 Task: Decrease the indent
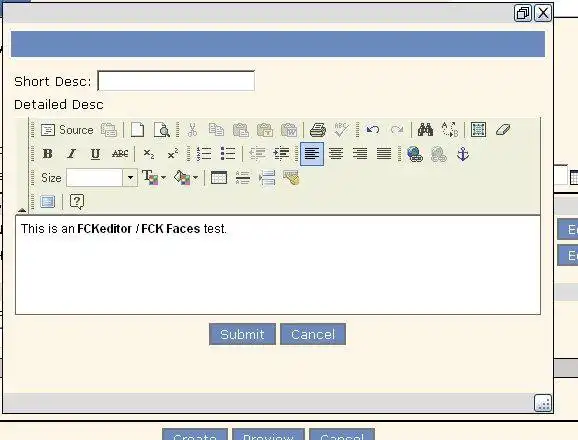[x=257, y=154]
